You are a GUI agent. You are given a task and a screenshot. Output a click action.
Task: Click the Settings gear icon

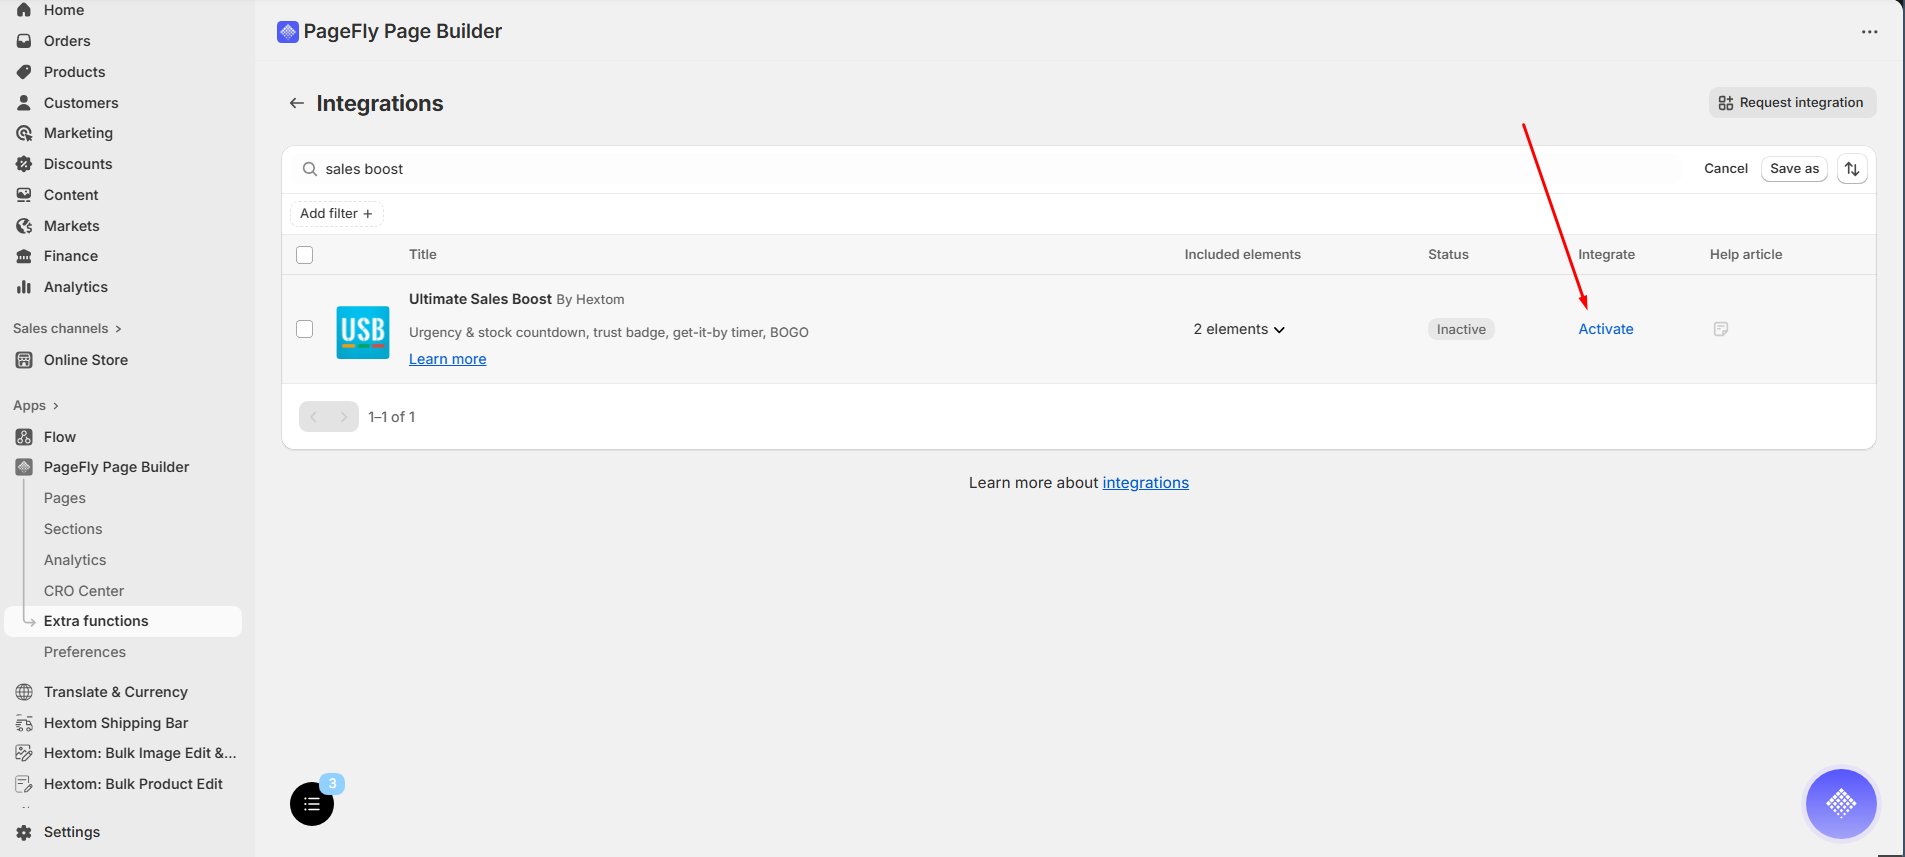pos(24,832)
